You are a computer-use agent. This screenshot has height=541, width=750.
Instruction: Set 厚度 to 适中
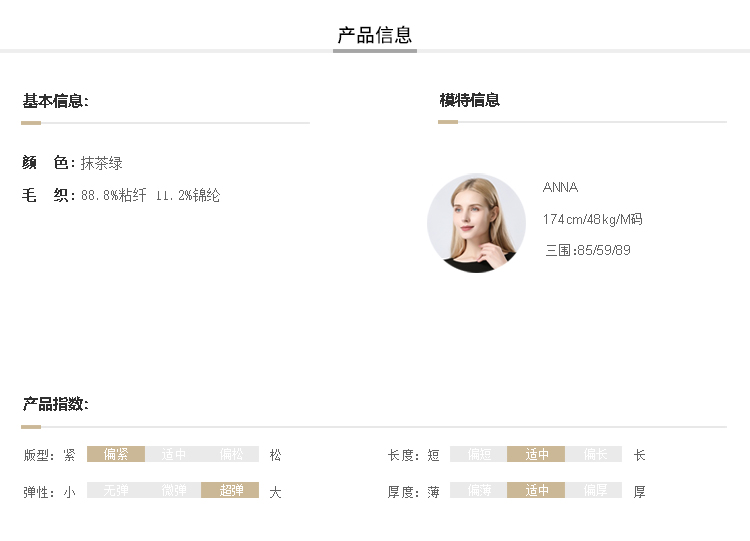[537, 491]
